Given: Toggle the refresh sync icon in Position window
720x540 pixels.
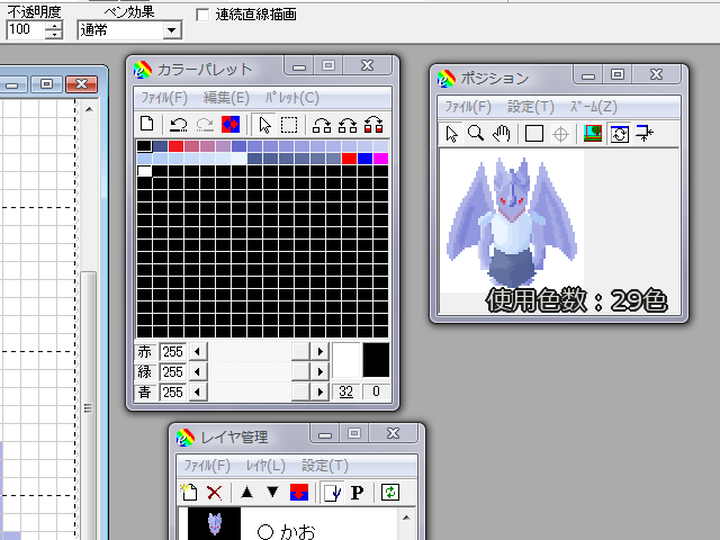Looking at the screenshot, I should 619,134.
